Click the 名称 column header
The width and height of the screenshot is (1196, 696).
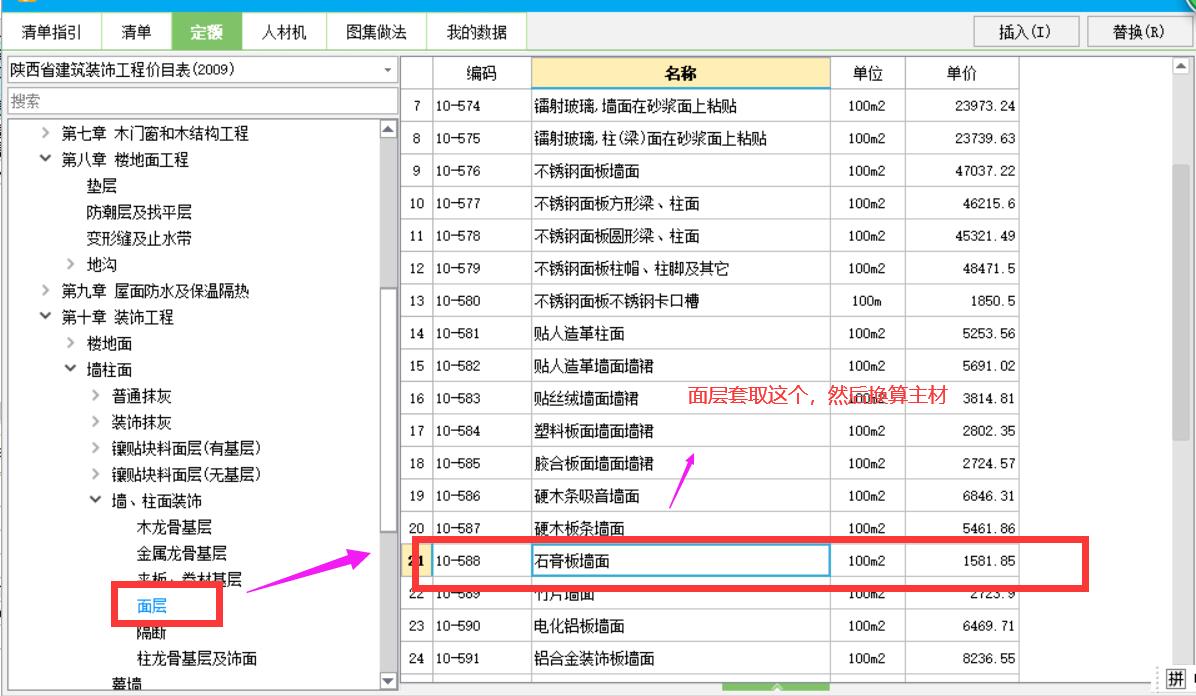pyautogui.click(x=680, y=73)
